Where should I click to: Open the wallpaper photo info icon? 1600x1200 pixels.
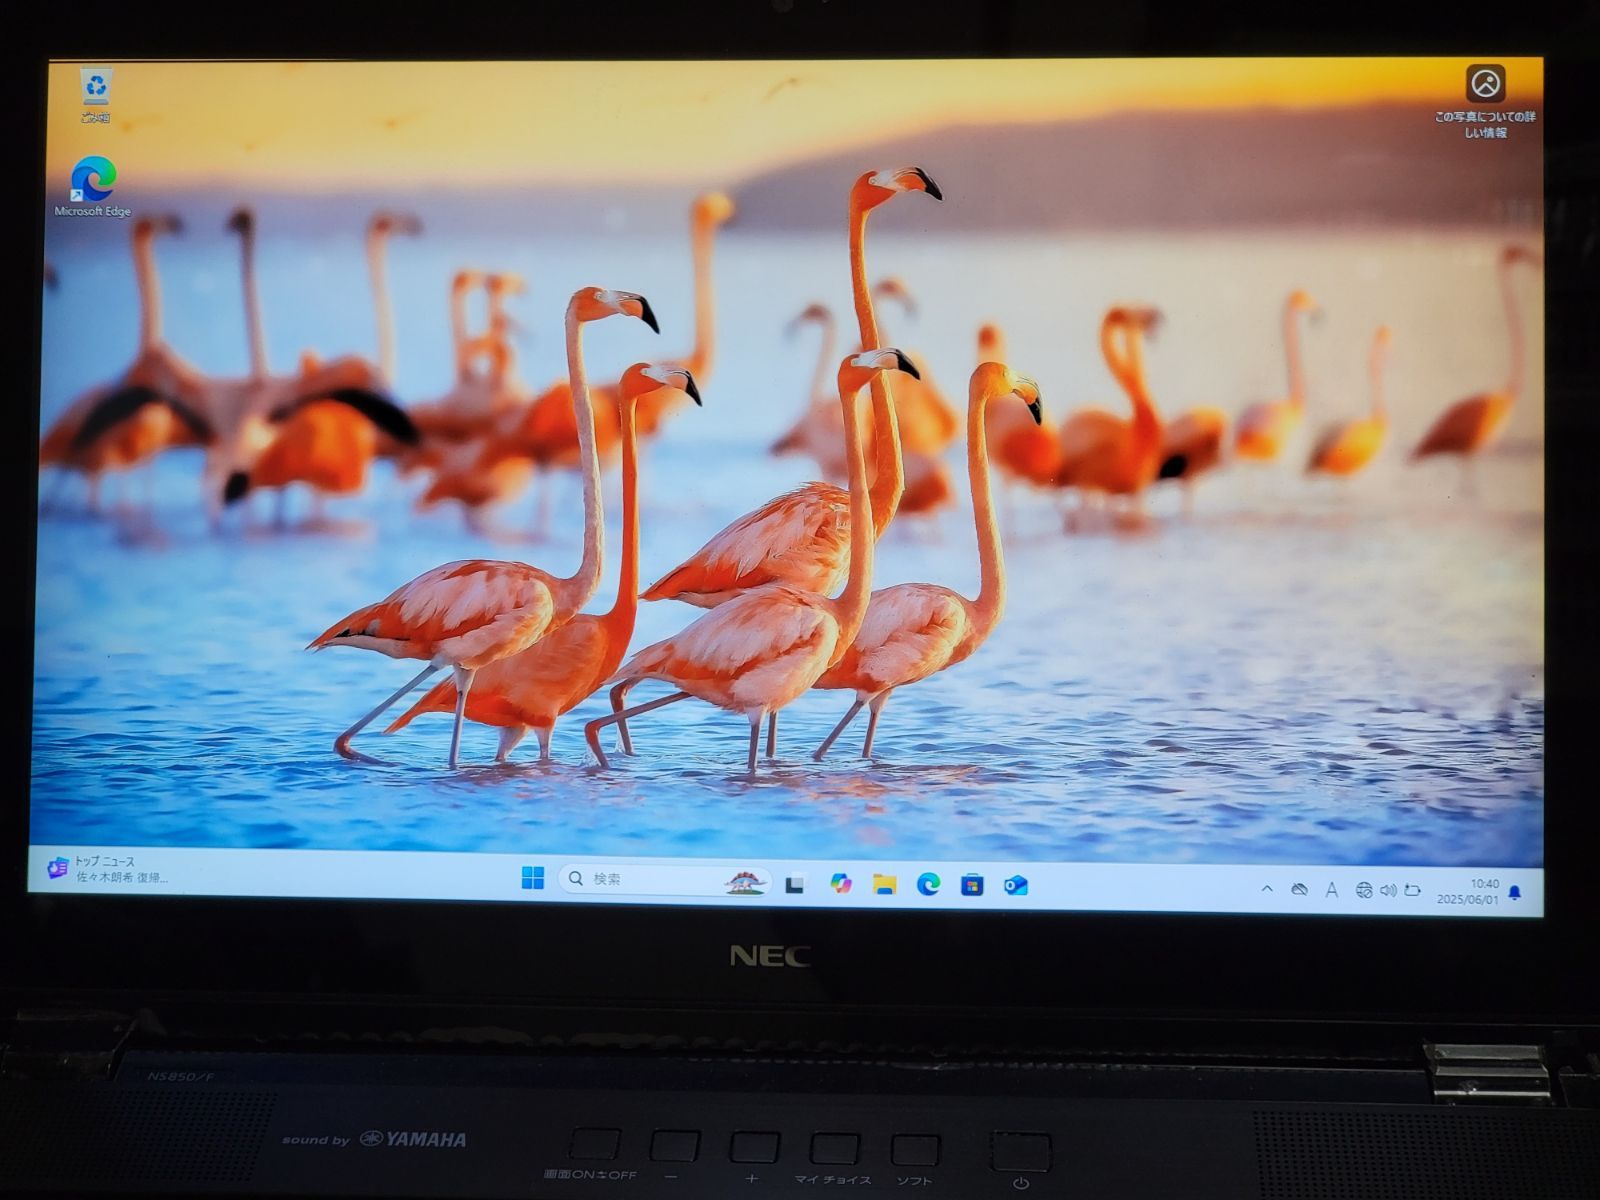tap(1485, 101)
